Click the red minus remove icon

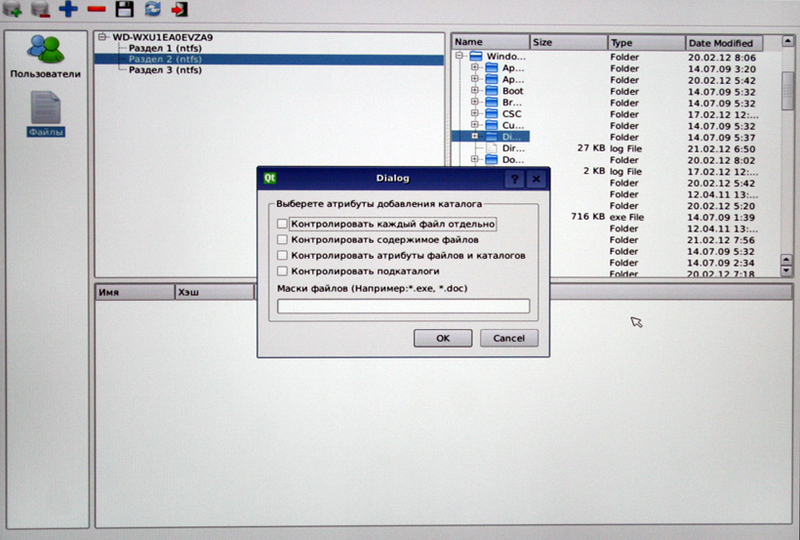(x=96, y=9)
